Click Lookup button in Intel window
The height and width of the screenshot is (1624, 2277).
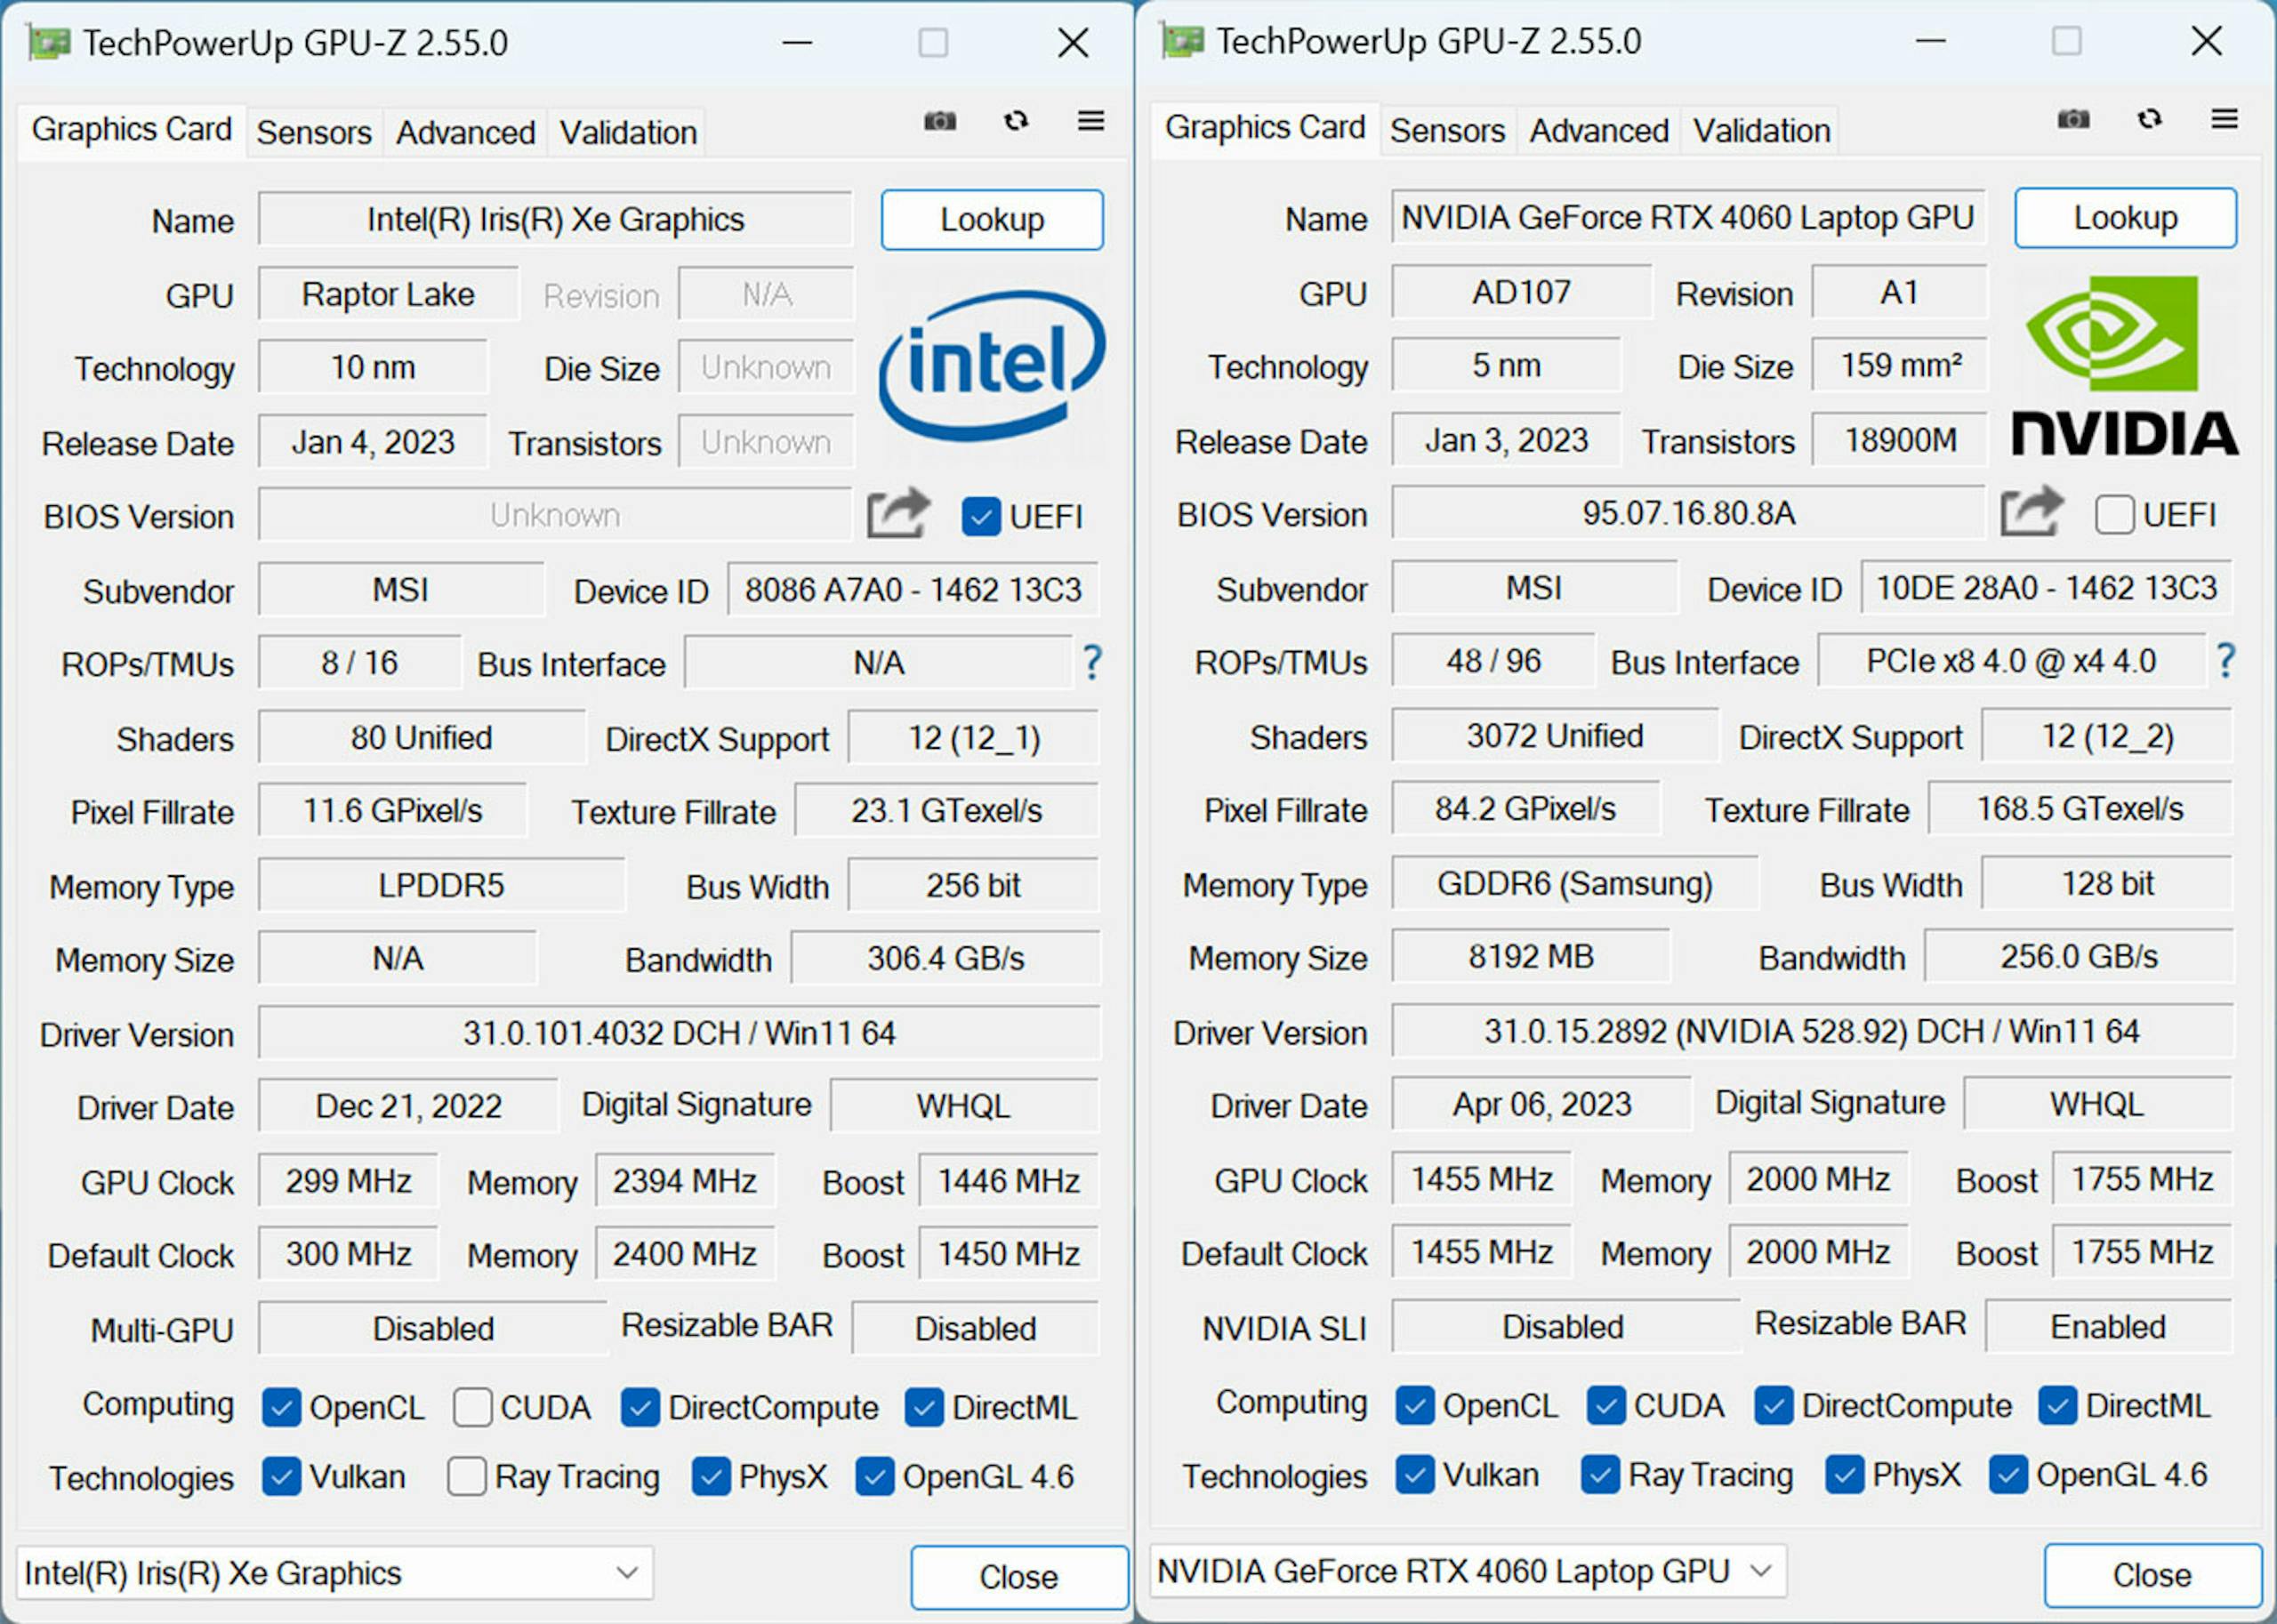[992, 219]
